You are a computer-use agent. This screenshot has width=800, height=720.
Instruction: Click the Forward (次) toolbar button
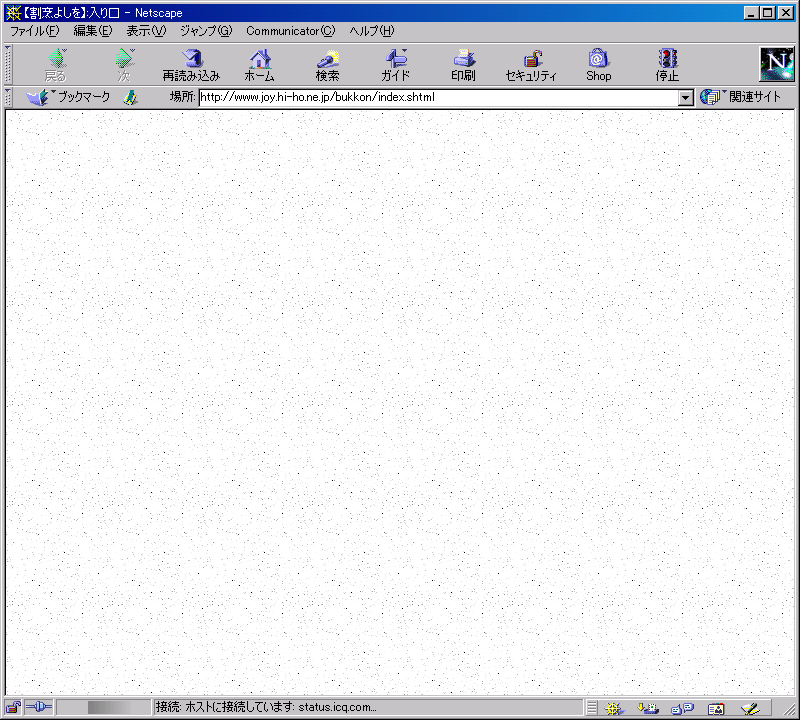point(124,65)
